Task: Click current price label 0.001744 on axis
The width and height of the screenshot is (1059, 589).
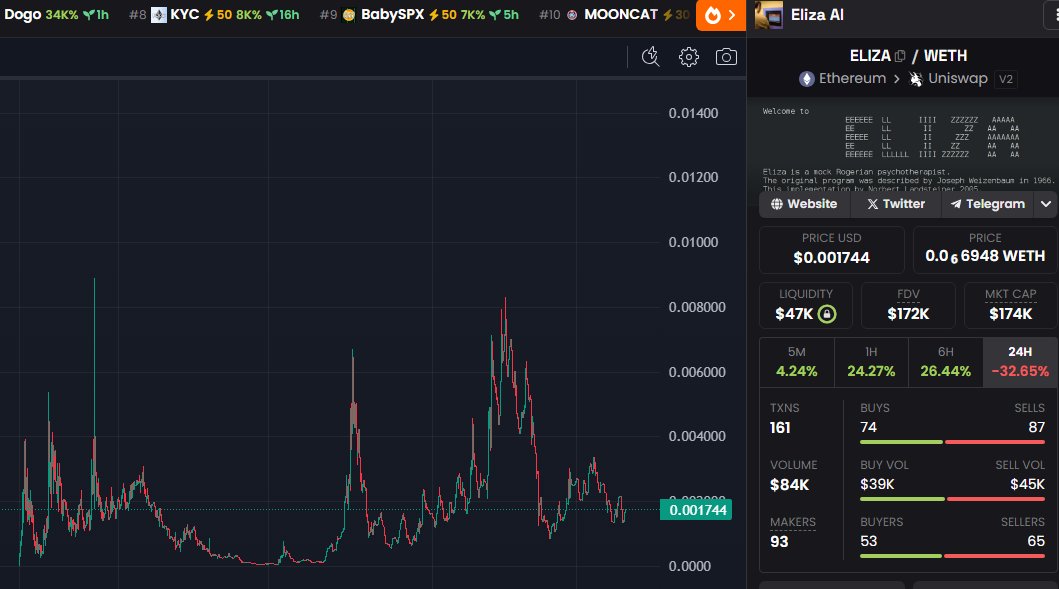Action: (696, 510)
